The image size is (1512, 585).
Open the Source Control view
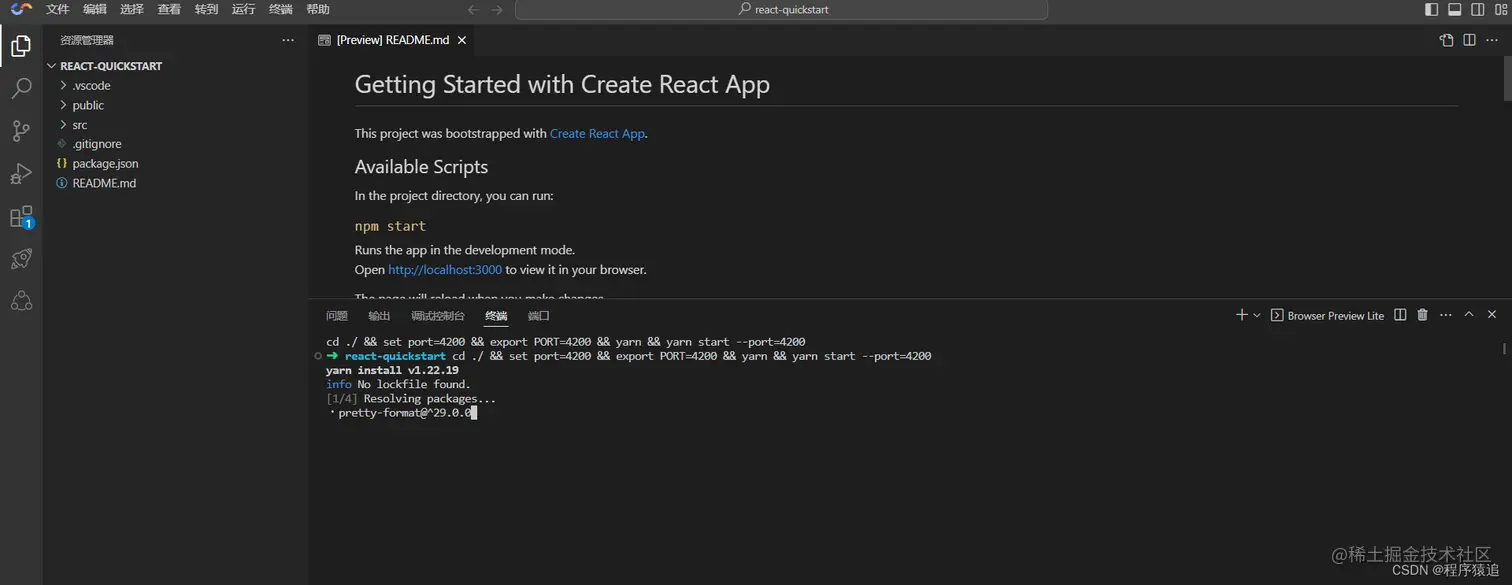[21, 131]
